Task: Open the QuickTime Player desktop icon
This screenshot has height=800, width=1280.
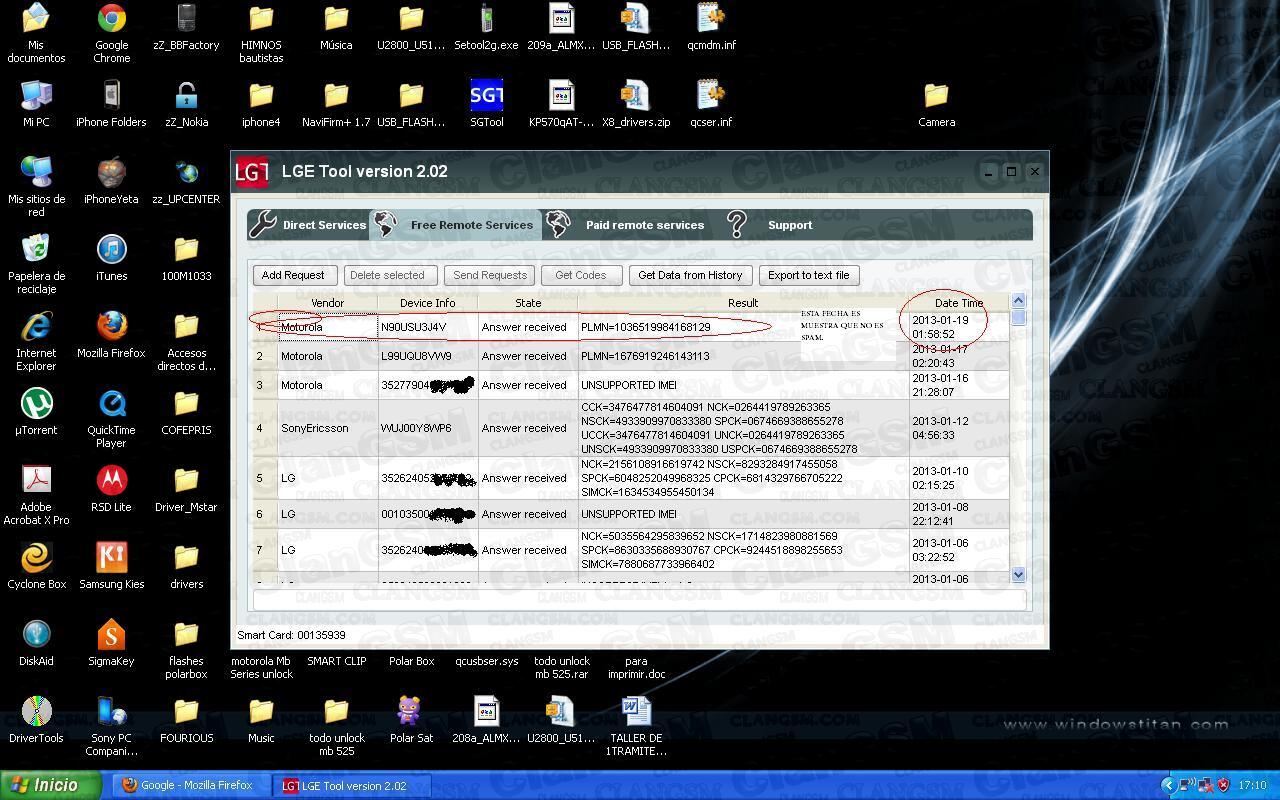Action: pyautogui.click(x=111, y=417)
